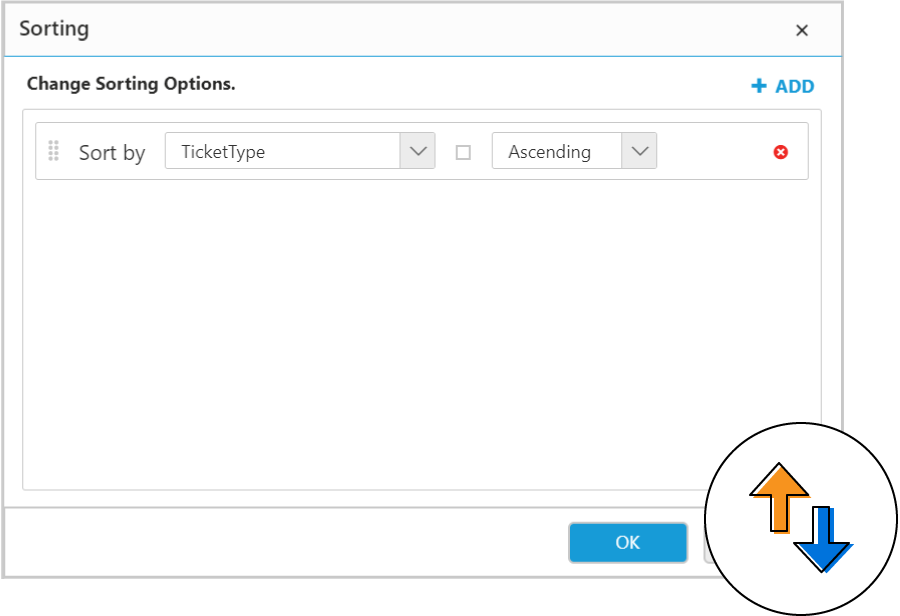
Task: Click the Sort by label
Action: pos(112,152)
